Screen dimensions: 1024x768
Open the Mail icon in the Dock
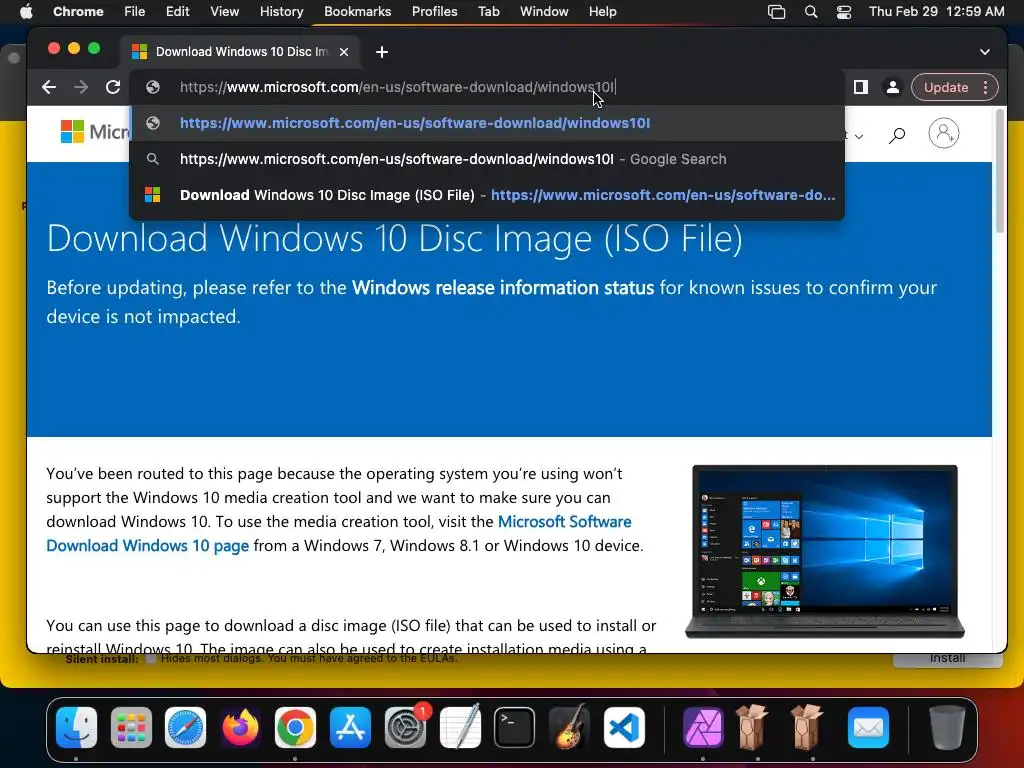point(868,727)
